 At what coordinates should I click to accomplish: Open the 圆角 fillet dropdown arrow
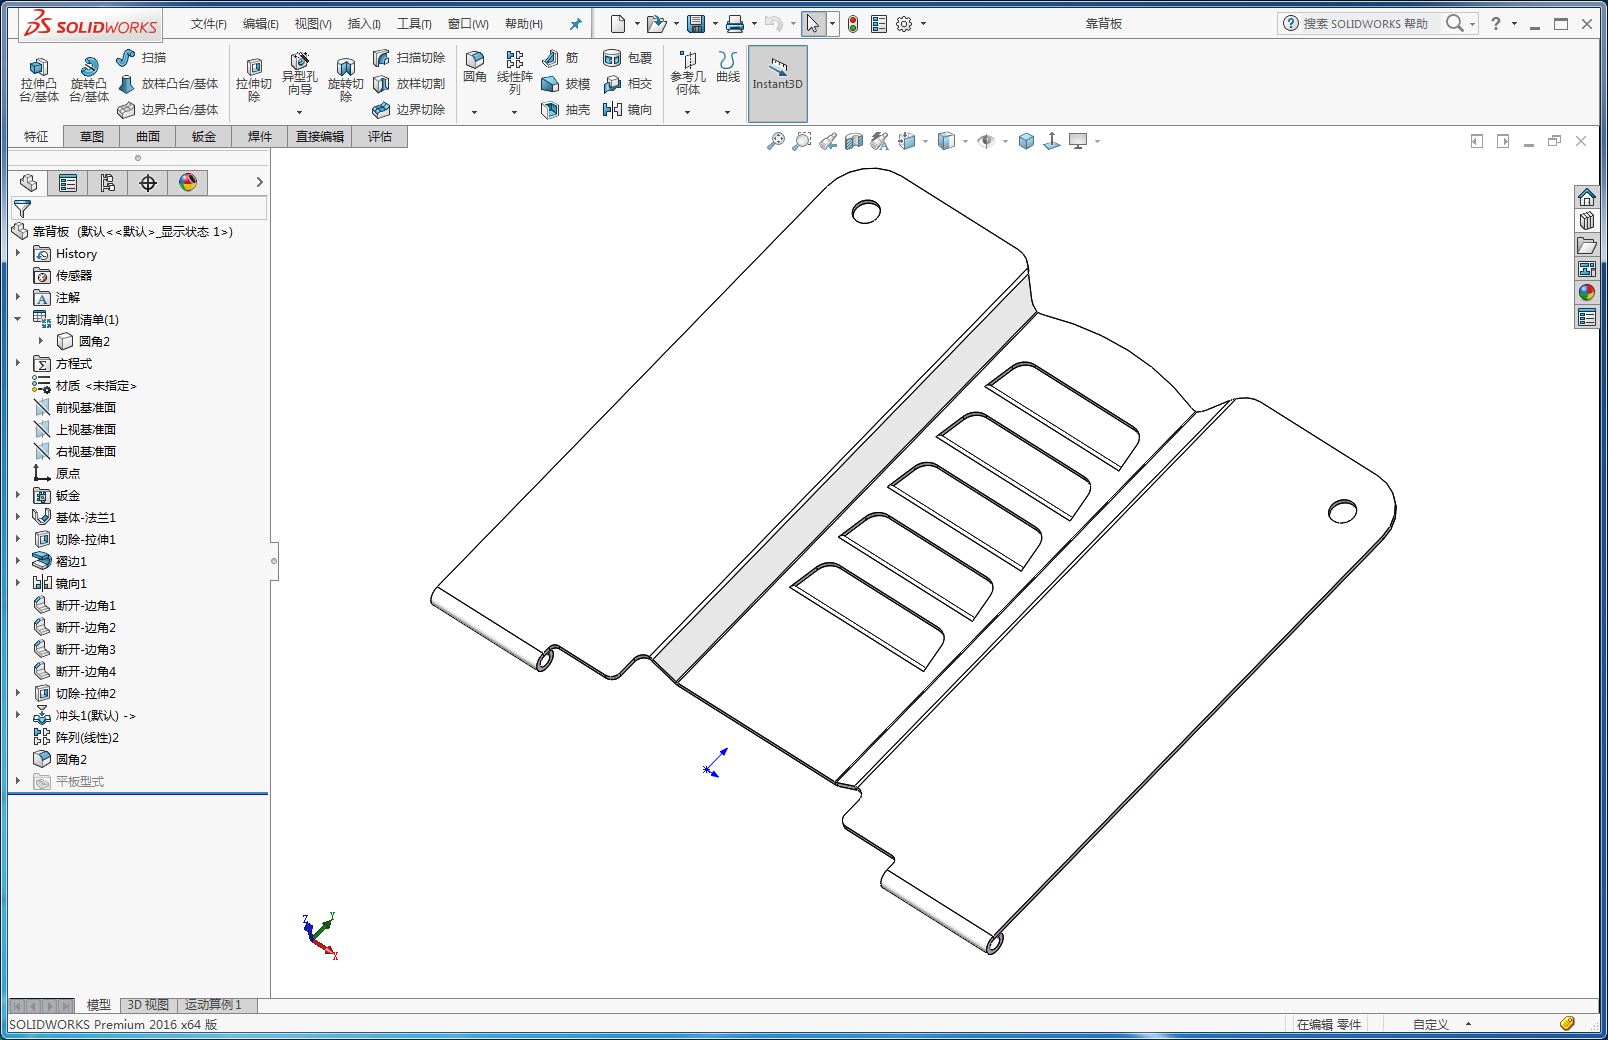475,112
